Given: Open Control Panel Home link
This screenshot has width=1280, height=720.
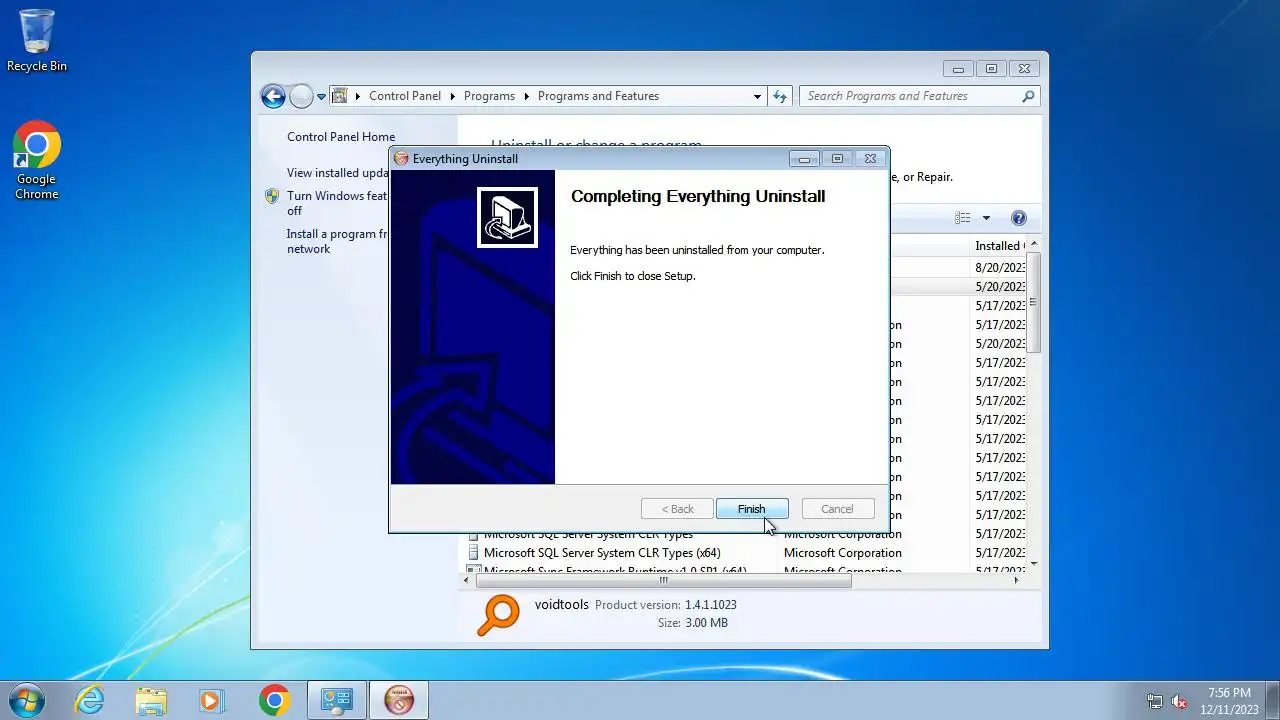Looking at the screenshot, I should pyautogui.click(x=341, y=137).
